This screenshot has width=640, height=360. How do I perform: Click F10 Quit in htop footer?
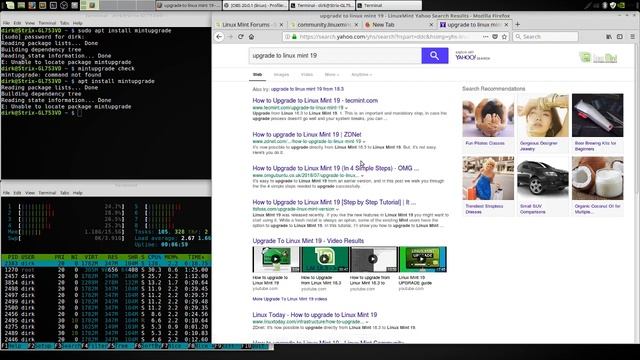(x=256, y=346)
